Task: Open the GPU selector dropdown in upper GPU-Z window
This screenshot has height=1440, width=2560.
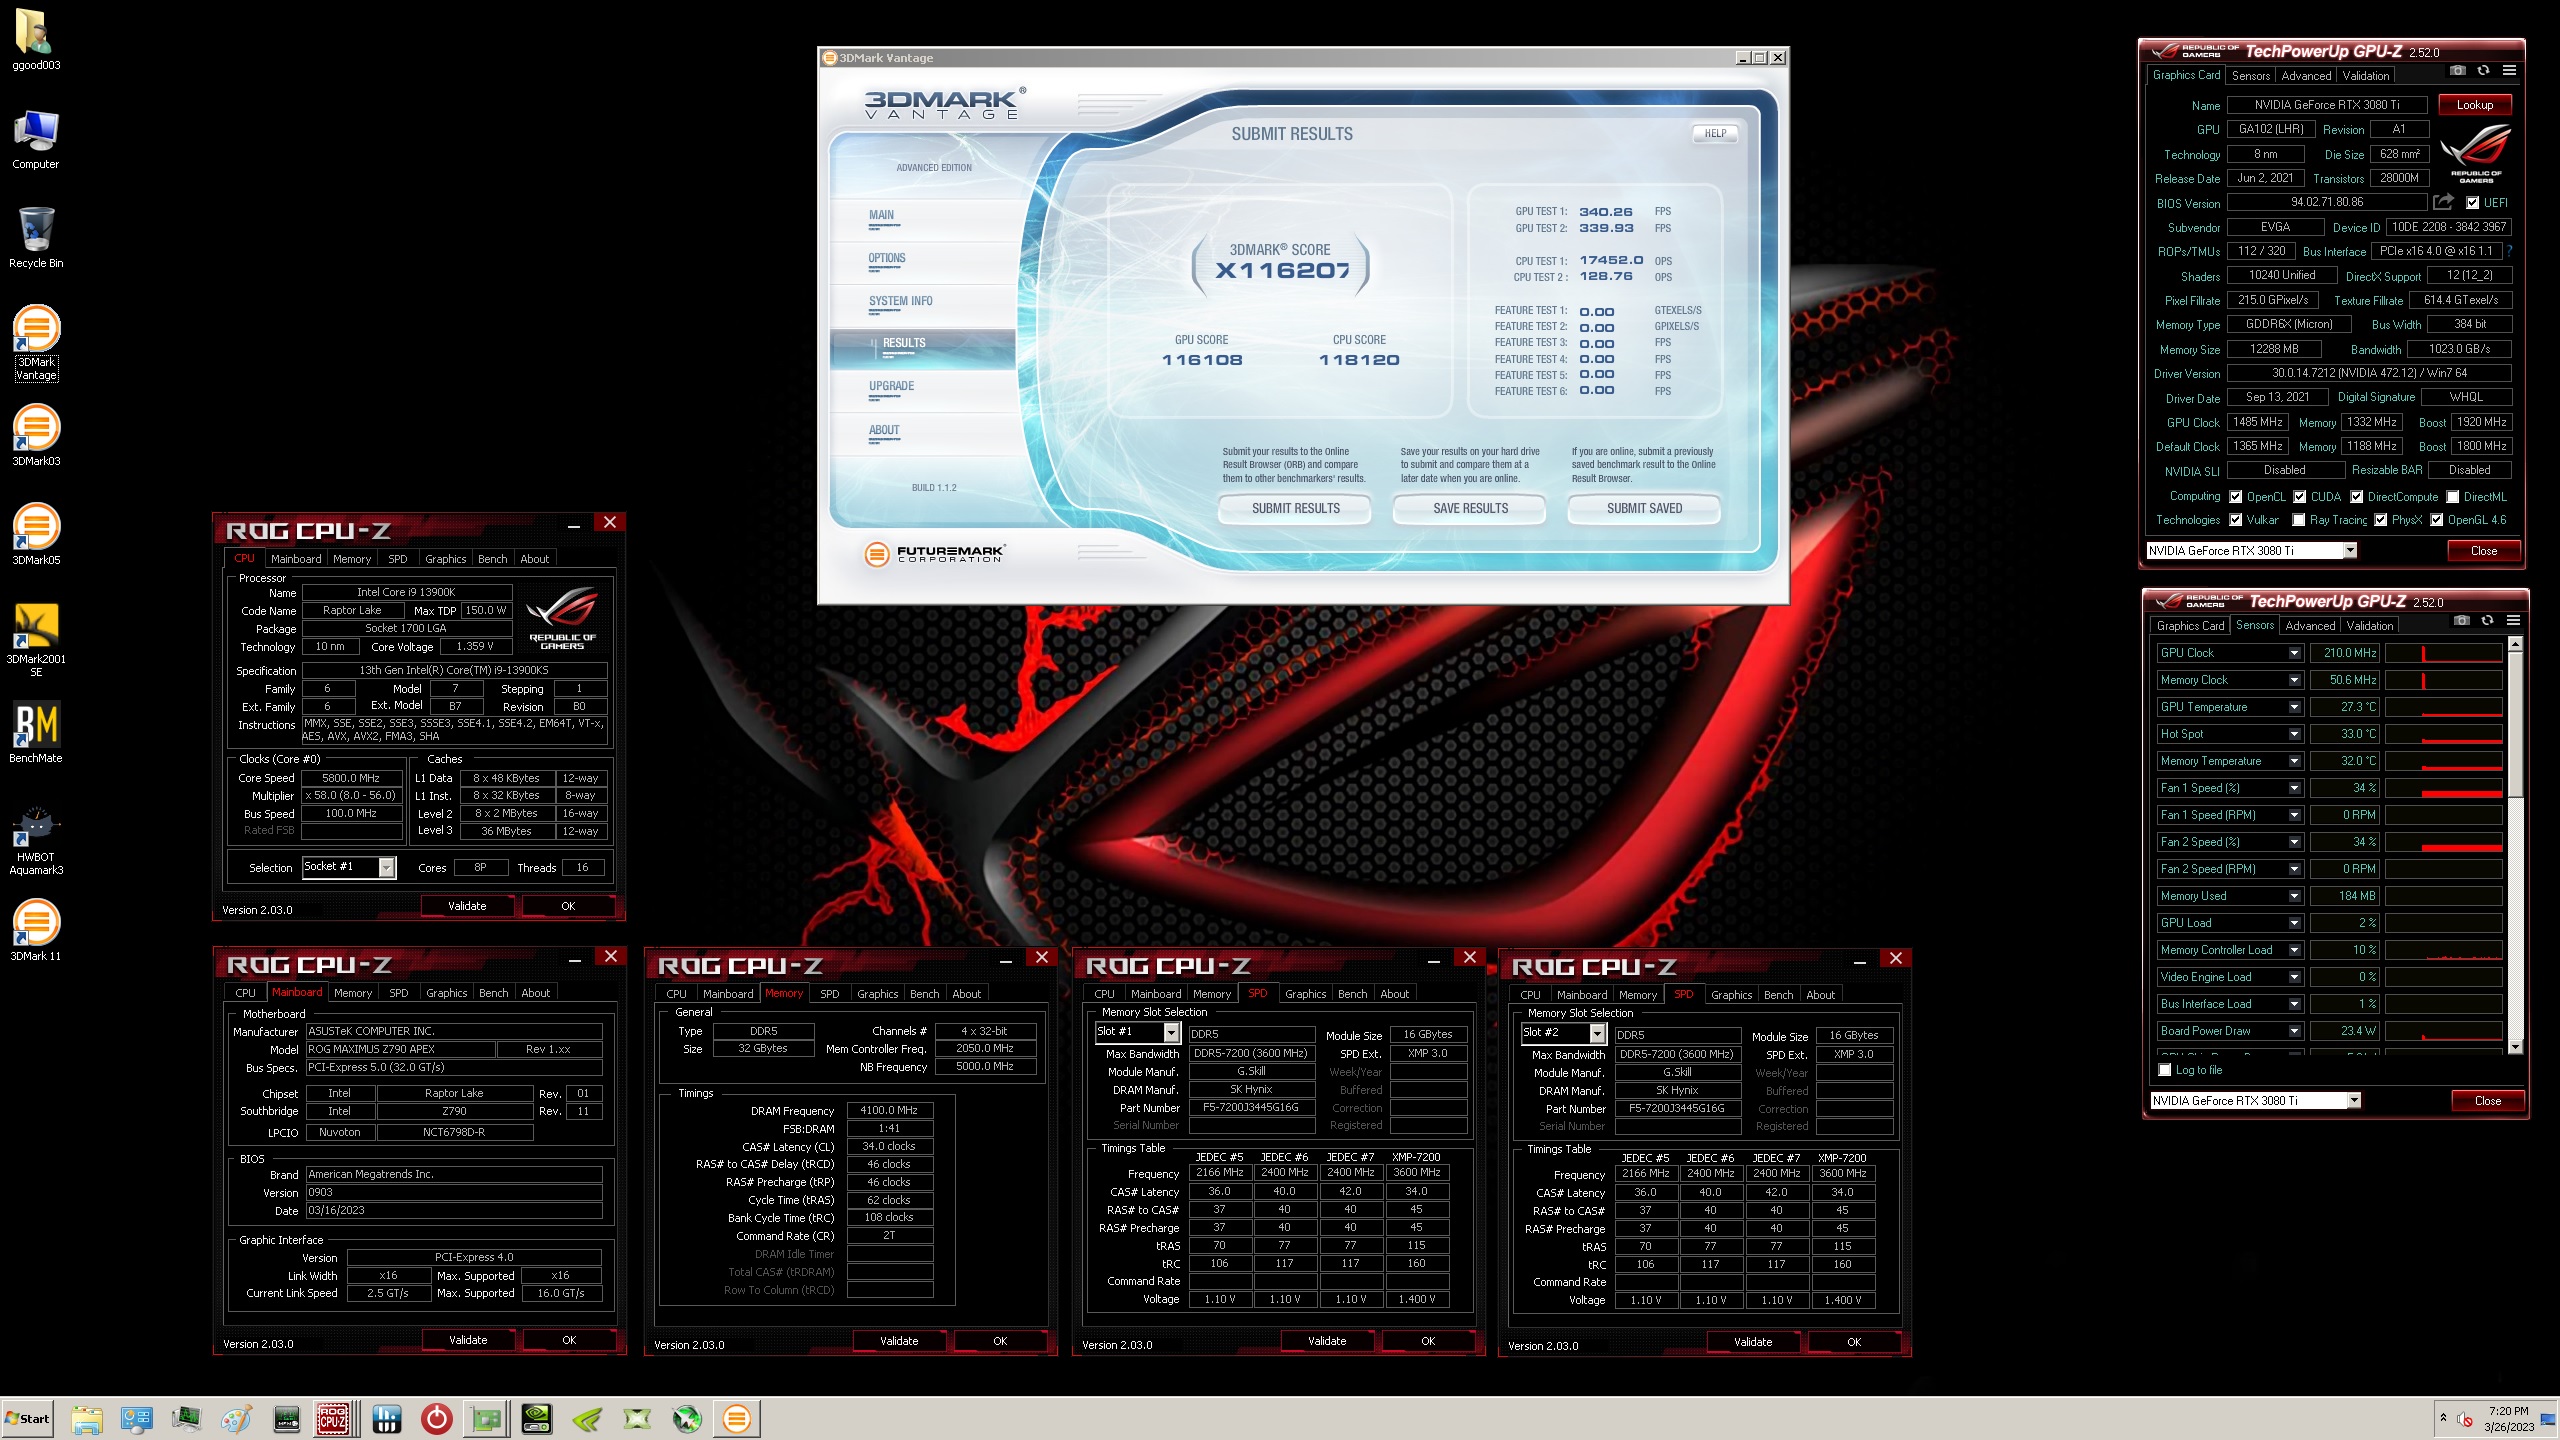Action: pyautogui.click(x=2350, y=550)
